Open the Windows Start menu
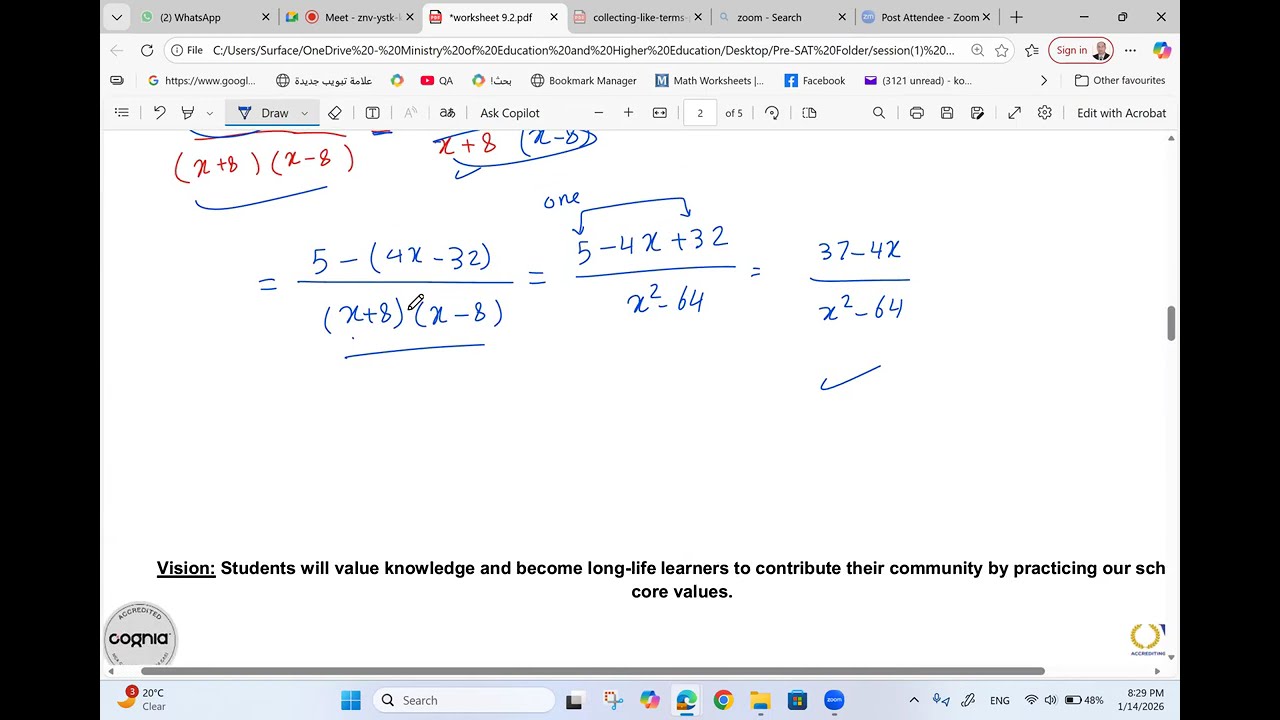This screenshot has height=720, width=1280. (351, 700)
